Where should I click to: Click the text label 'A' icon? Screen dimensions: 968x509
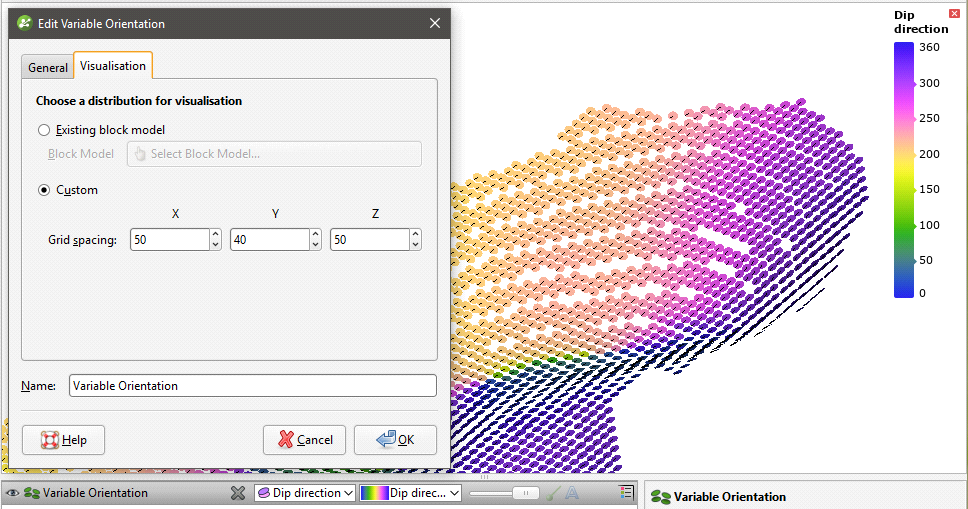(572, 493)
